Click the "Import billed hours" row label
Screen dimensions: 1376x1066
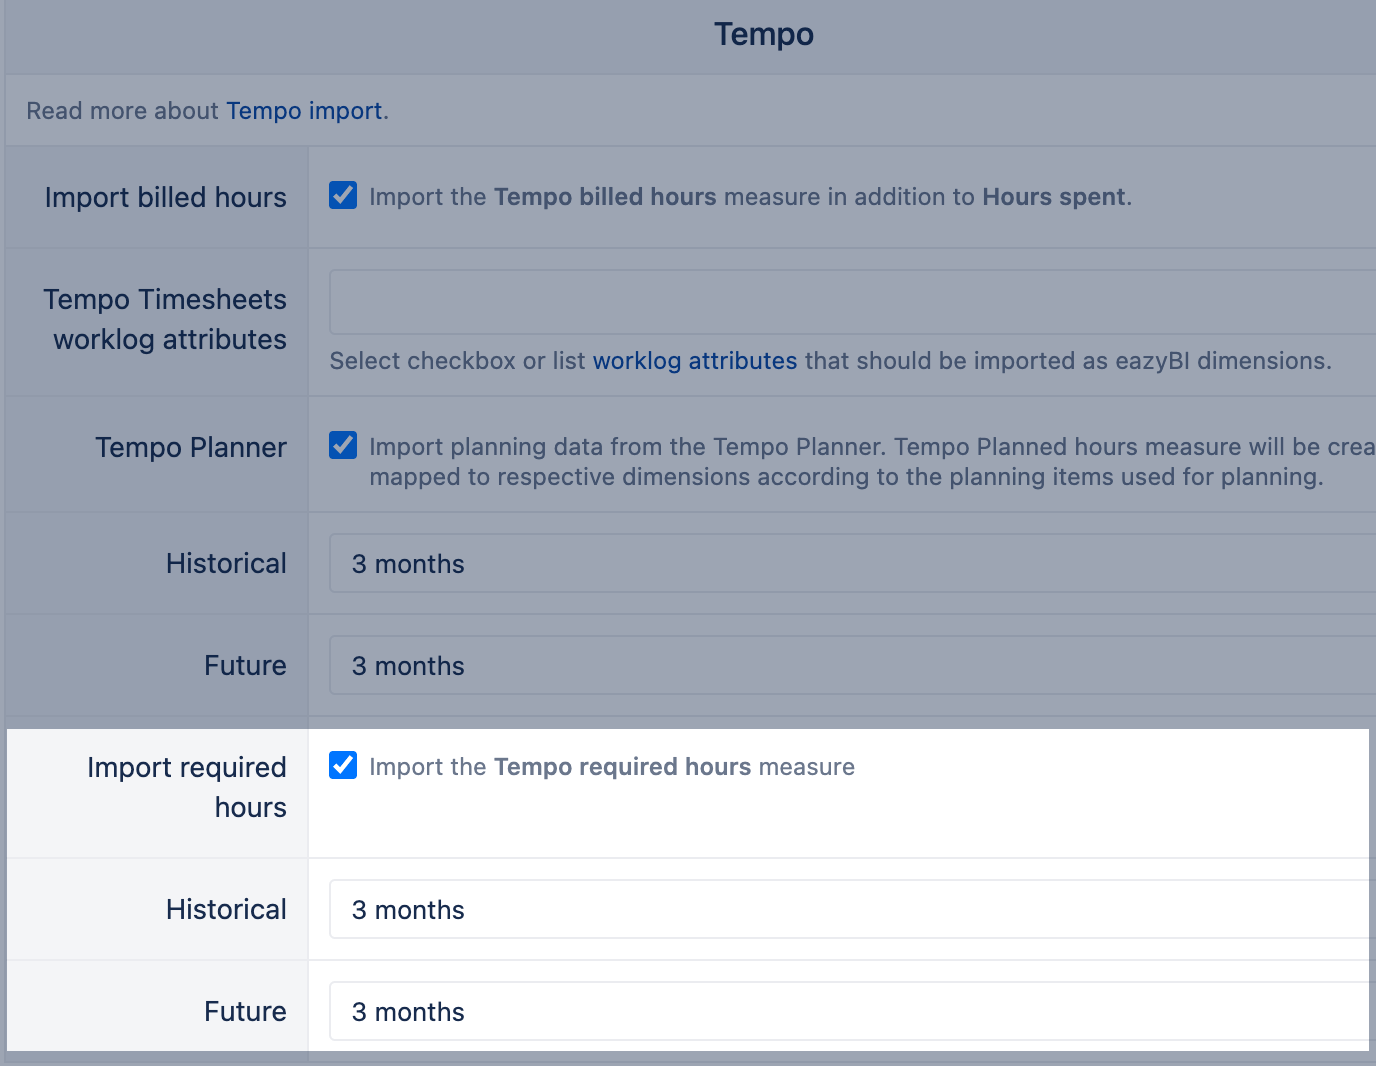(165, 198)
